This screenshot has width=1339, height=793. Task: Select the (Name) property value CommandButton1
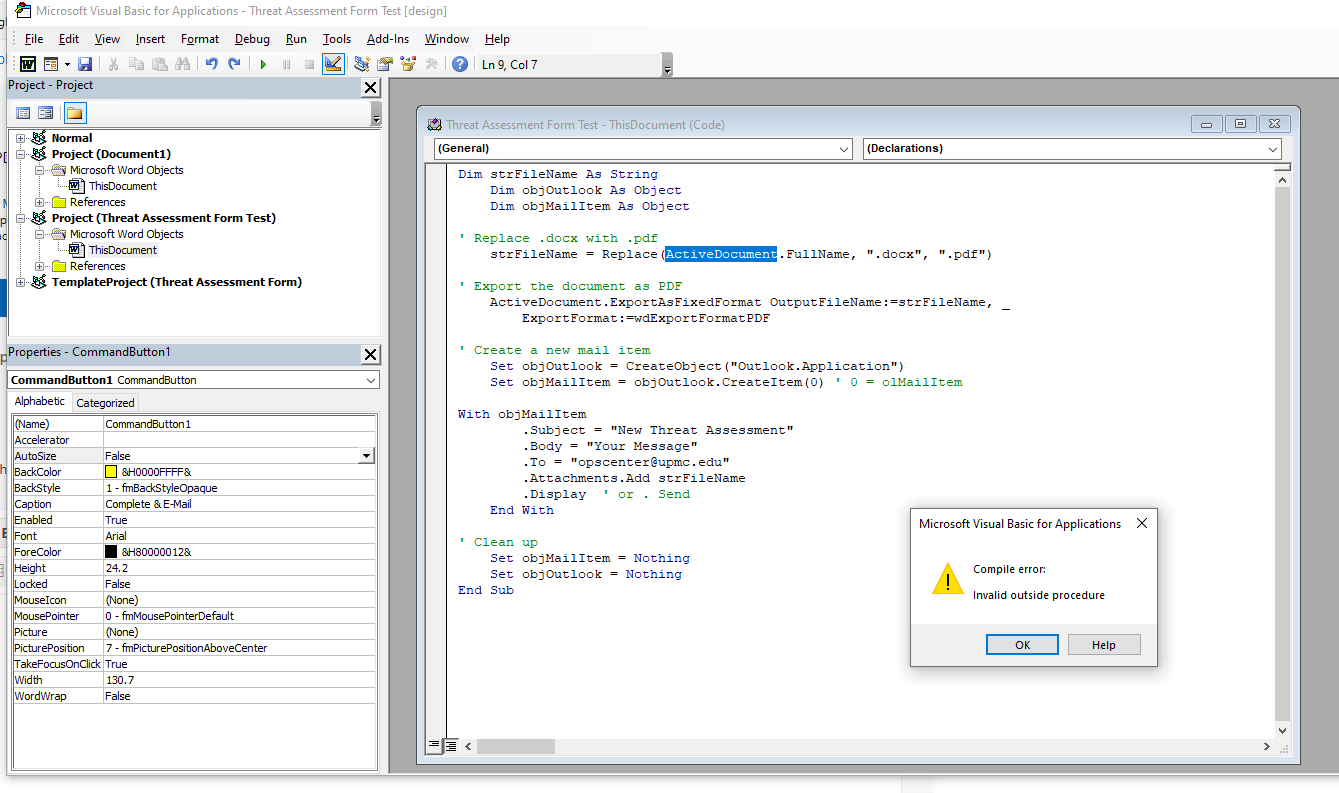pos(239,424)
